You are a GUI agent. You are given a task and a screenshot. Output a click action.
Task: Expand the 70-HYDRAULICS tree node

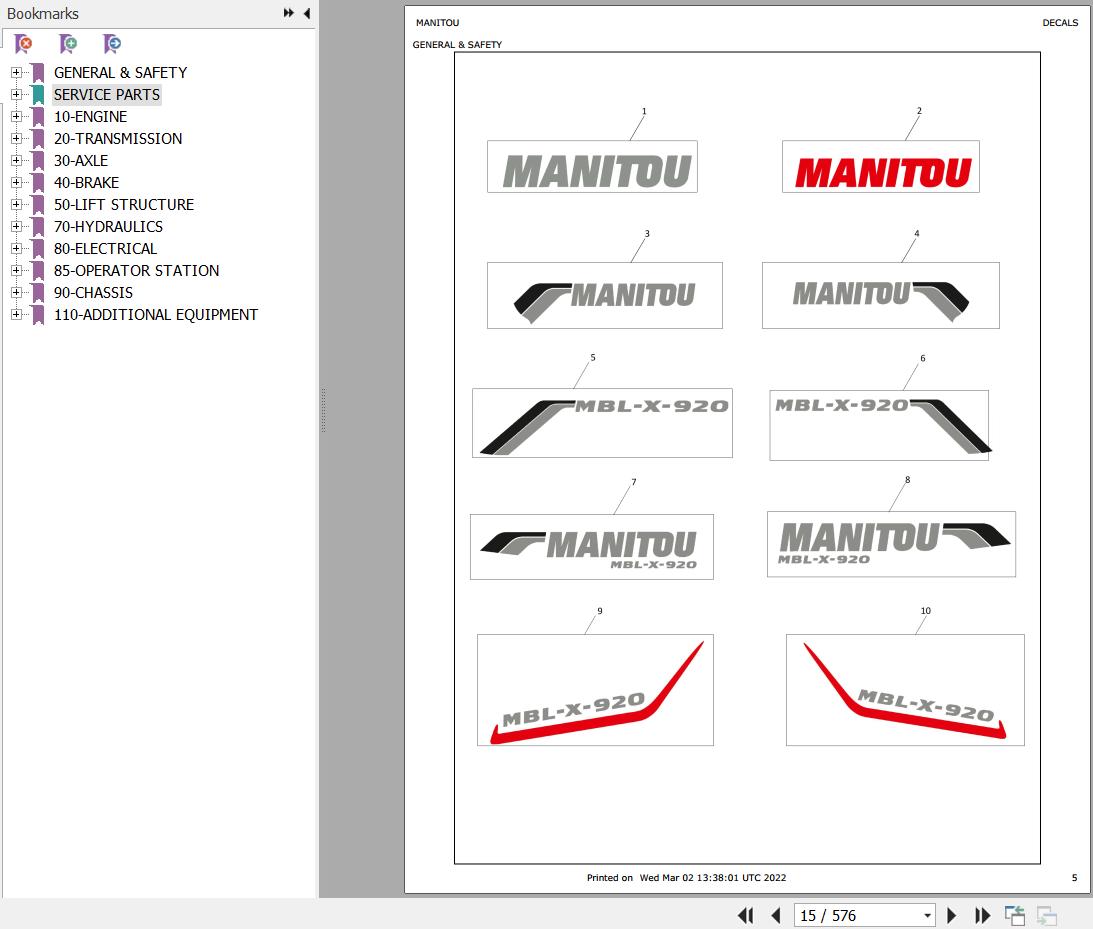coord(16,227)
